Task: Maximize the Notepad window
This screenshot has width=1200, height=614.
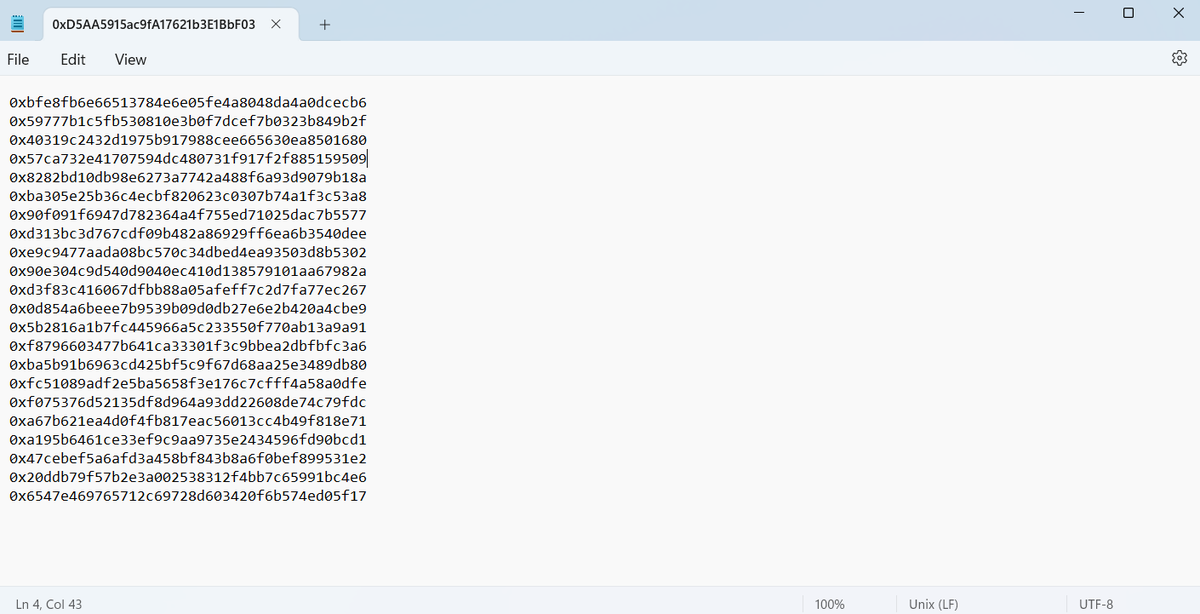Action: 1128,13
